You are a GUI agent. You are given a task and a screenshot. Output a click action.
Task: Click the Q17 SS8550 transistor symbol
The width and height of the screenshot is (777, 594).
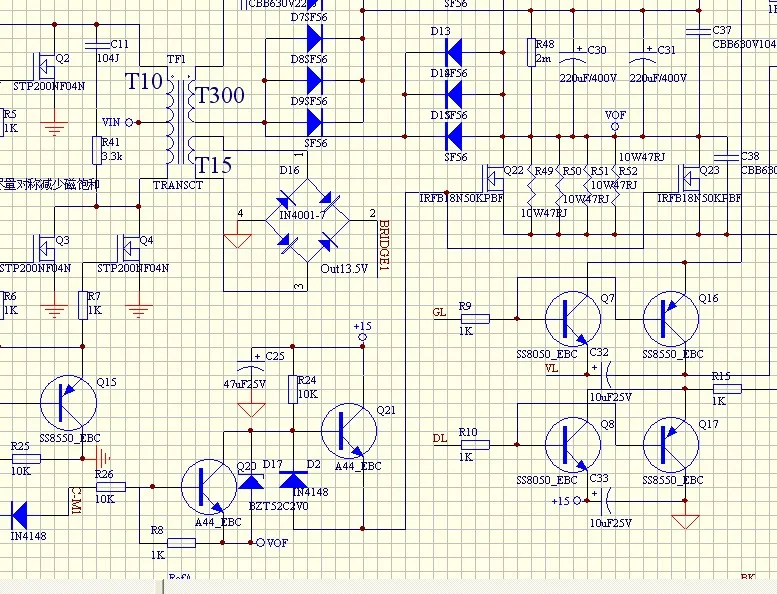pyautogui.click(x=671, y=445)
